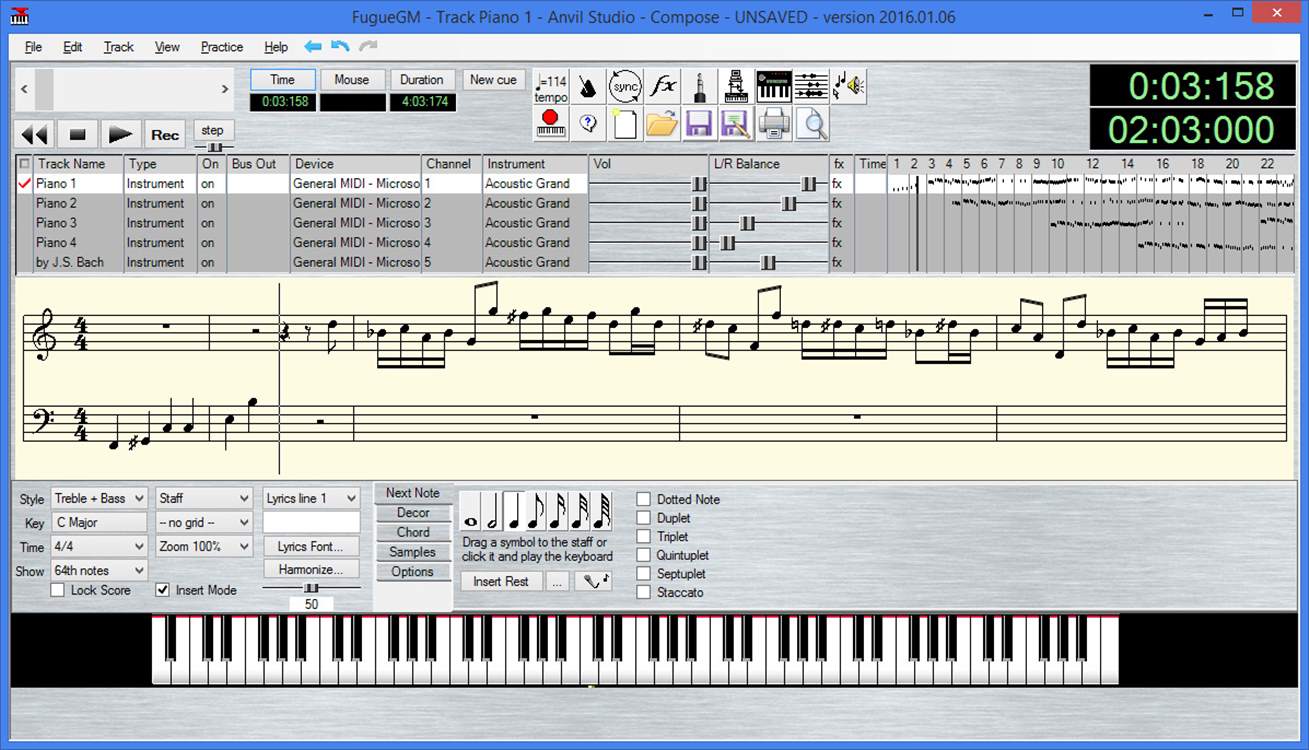Save the song with floppy icon
This screenshot has width=1309, height=750.
tap(699, 124)
